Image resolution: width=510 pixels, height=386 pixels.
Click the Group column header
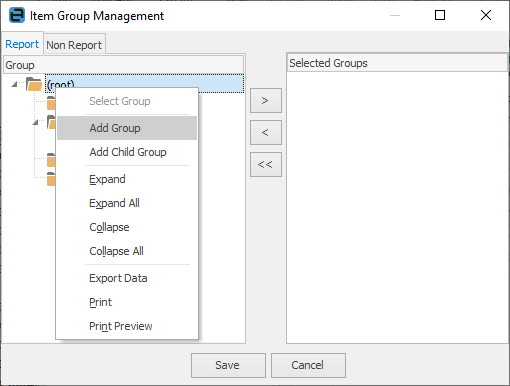123,65
